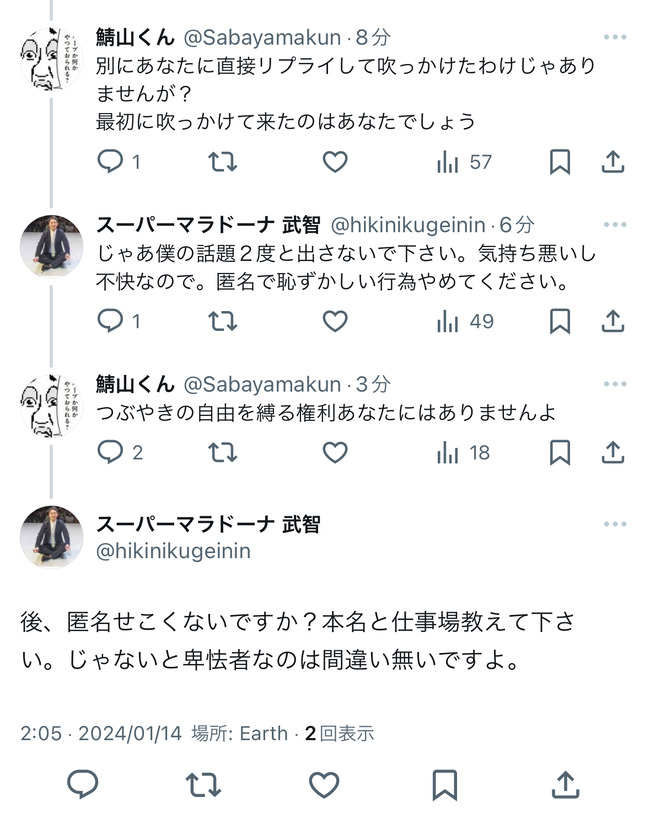The width and height of the screenshot is (650, 840).
Task: Open more options on the 8分 tweet
Action: pyautogui.click(x=615, y=37)
